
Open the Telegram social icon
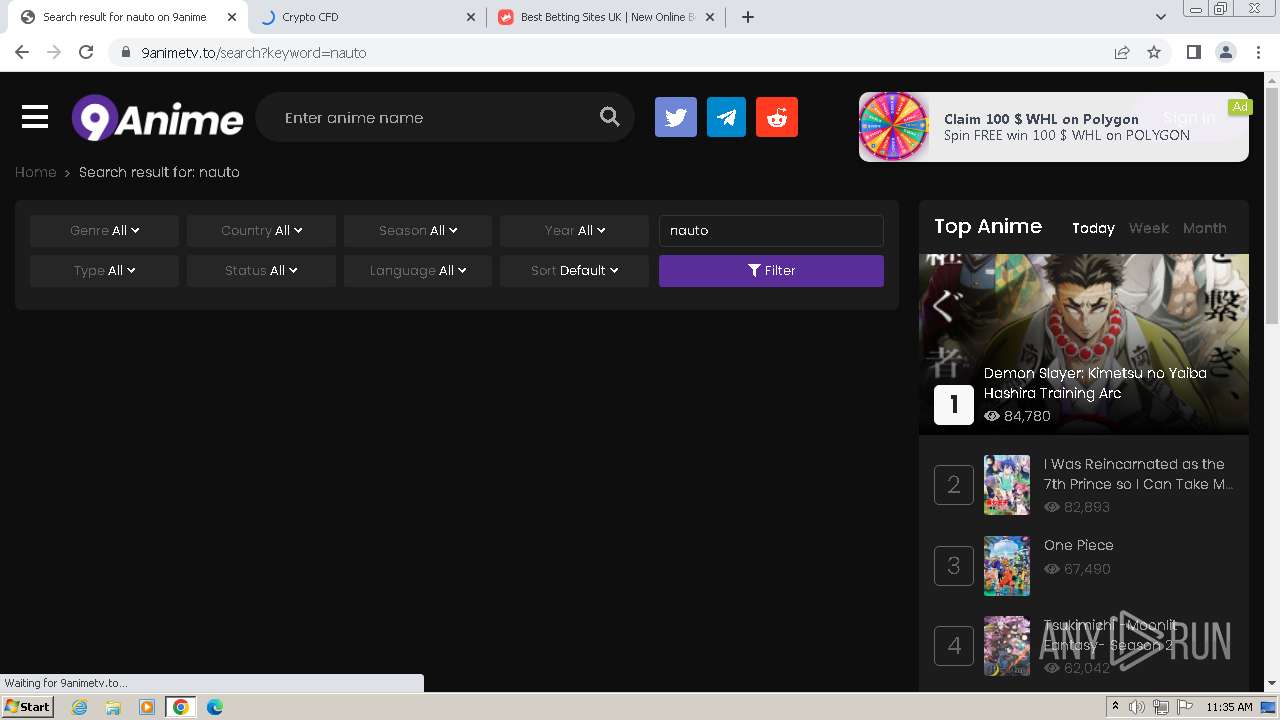[x=726, y=117]
